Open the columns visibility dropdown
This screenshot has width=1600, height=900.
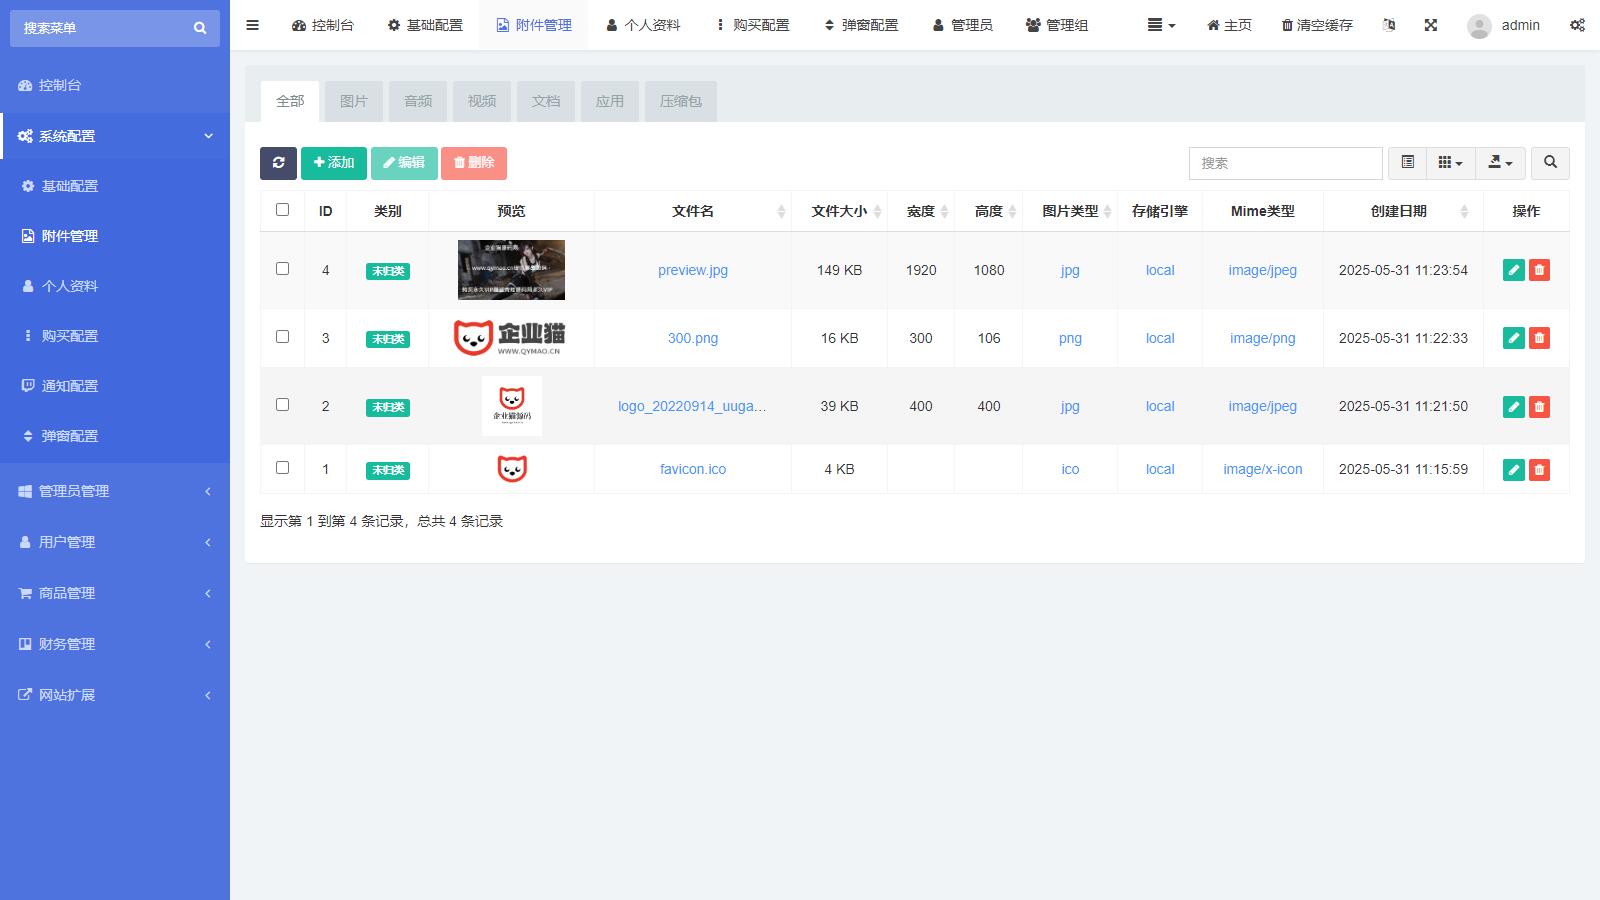1450,163
